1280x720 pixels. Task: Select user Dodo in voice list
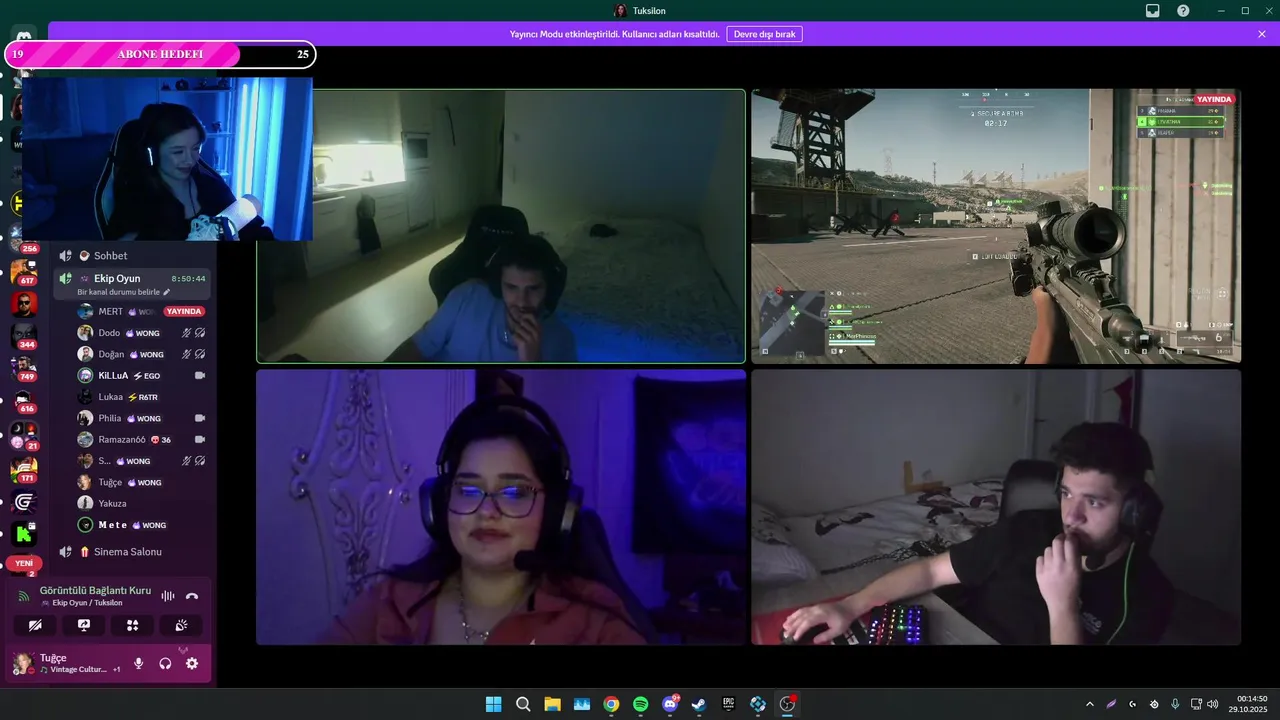coord(141,333)
